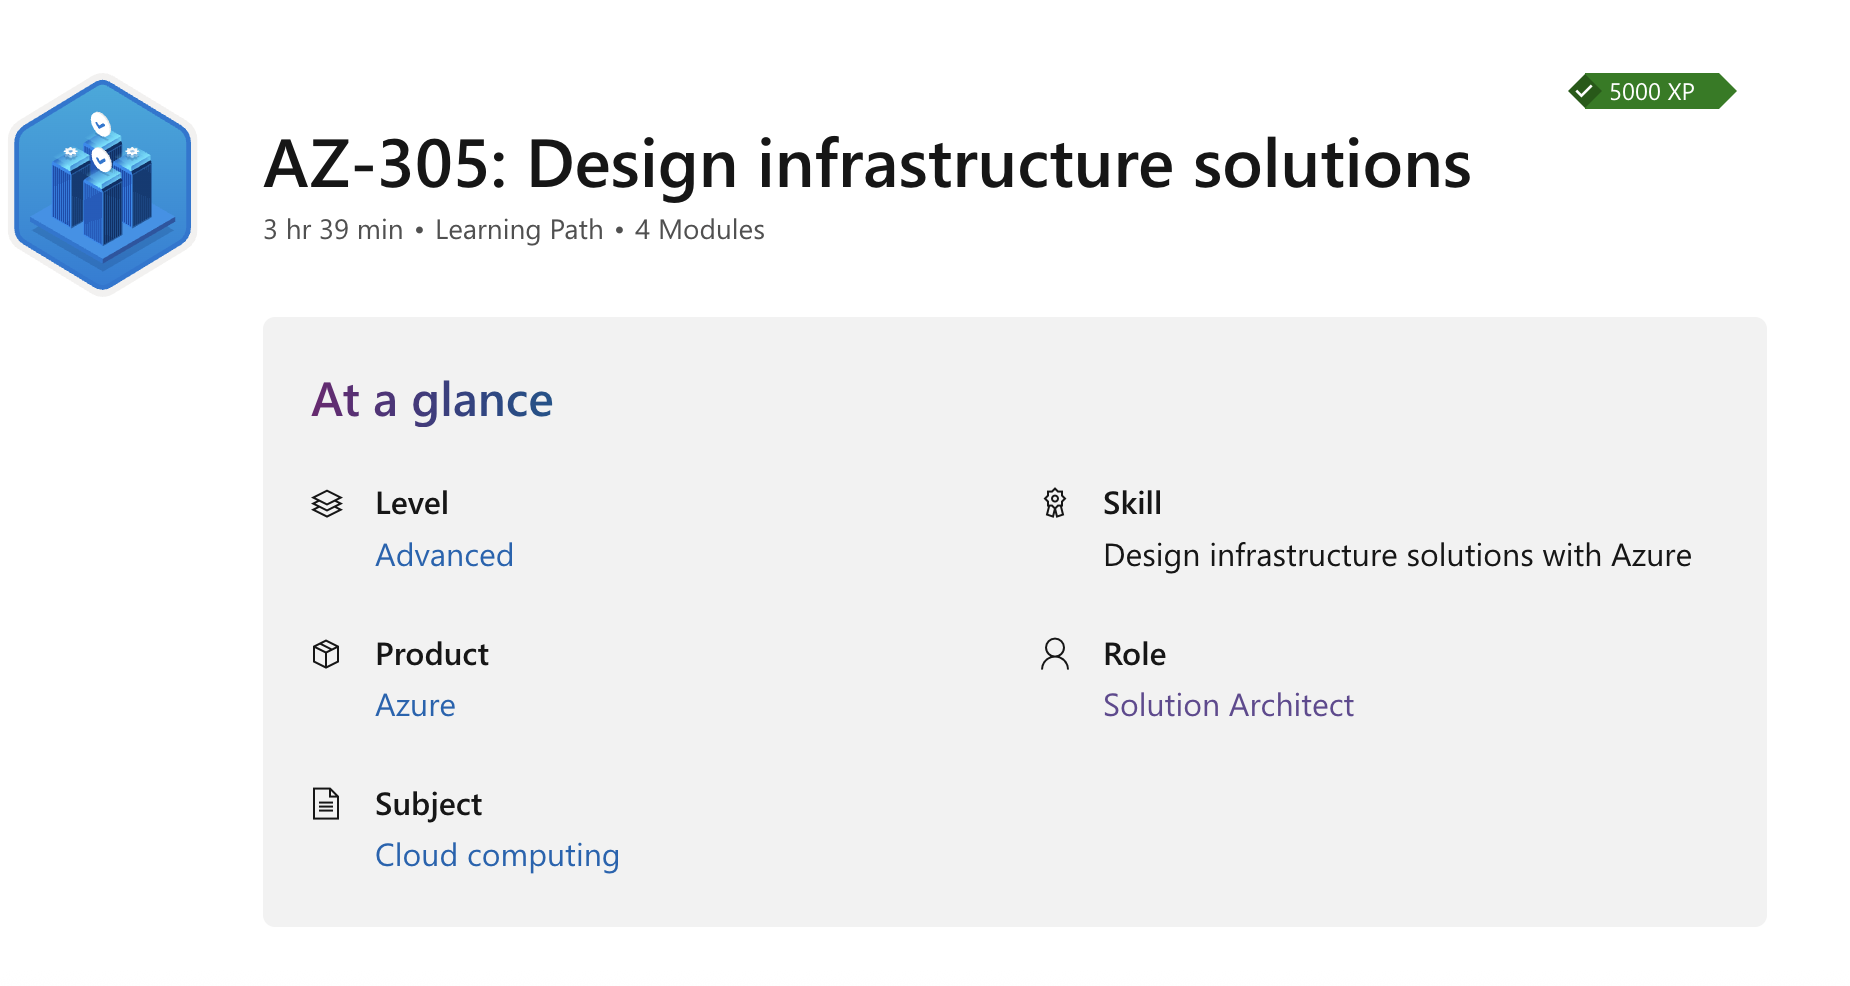The image size is (1850, 986).
Task: Click the AZ-305 Design infrastructure solutions title
Action: [x=867, y=164]
